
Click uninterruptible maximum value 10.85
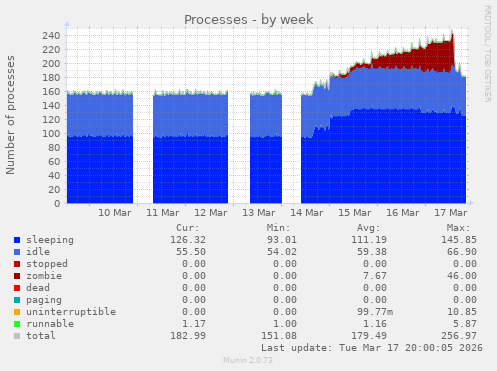click(x=462, y=312)
